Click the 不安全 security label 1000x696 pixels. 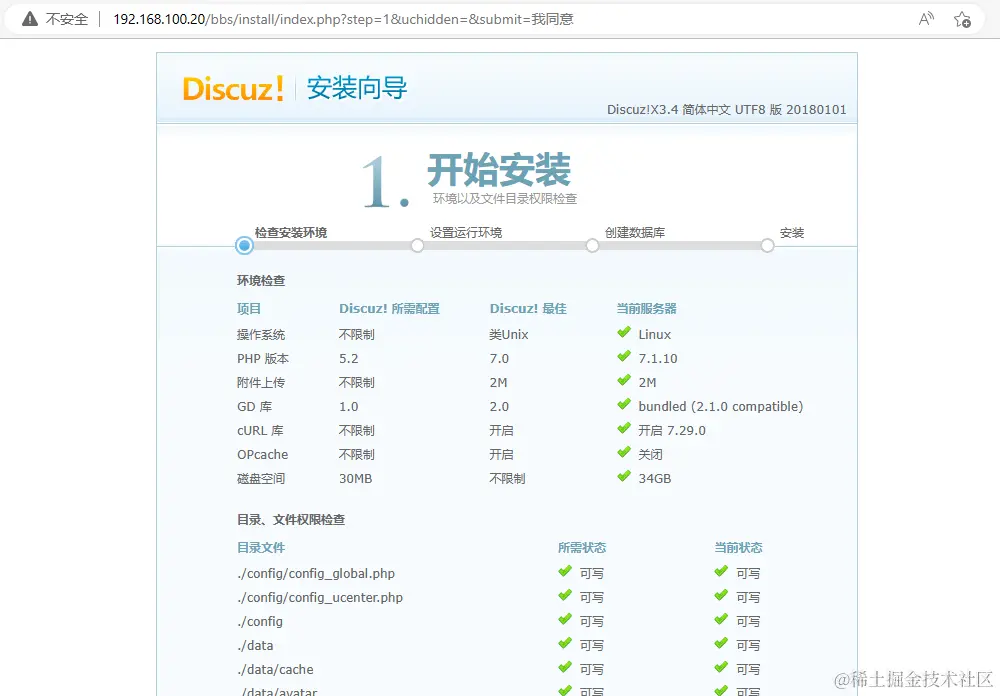pos(67,20)
